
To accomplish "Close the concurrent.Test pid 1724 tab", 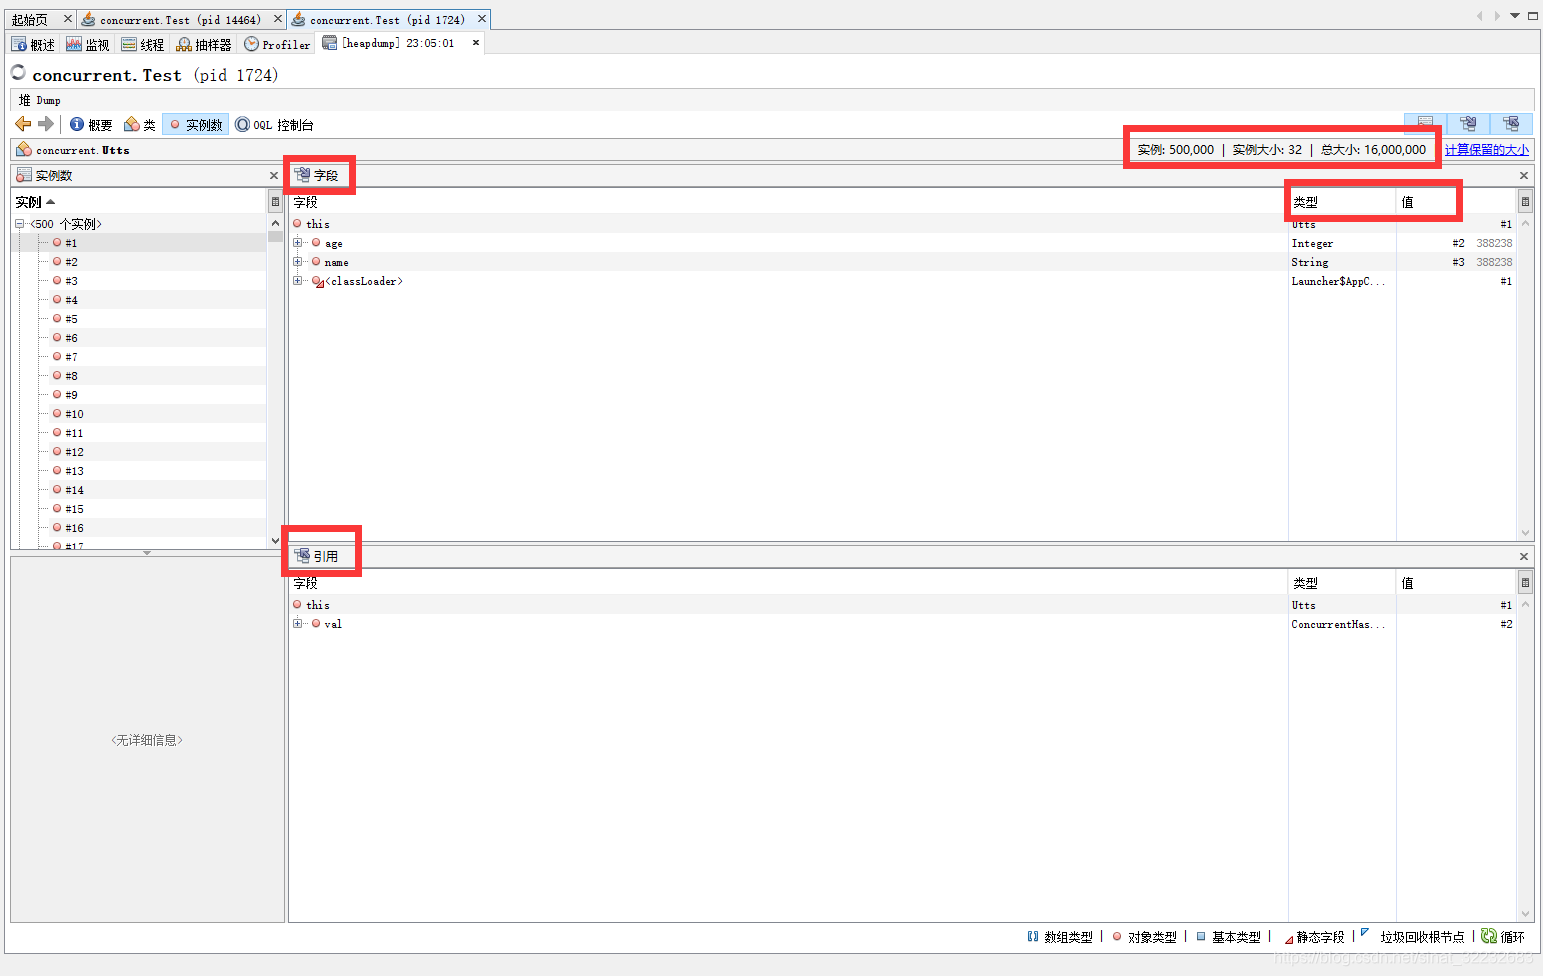I will point(482,19).
